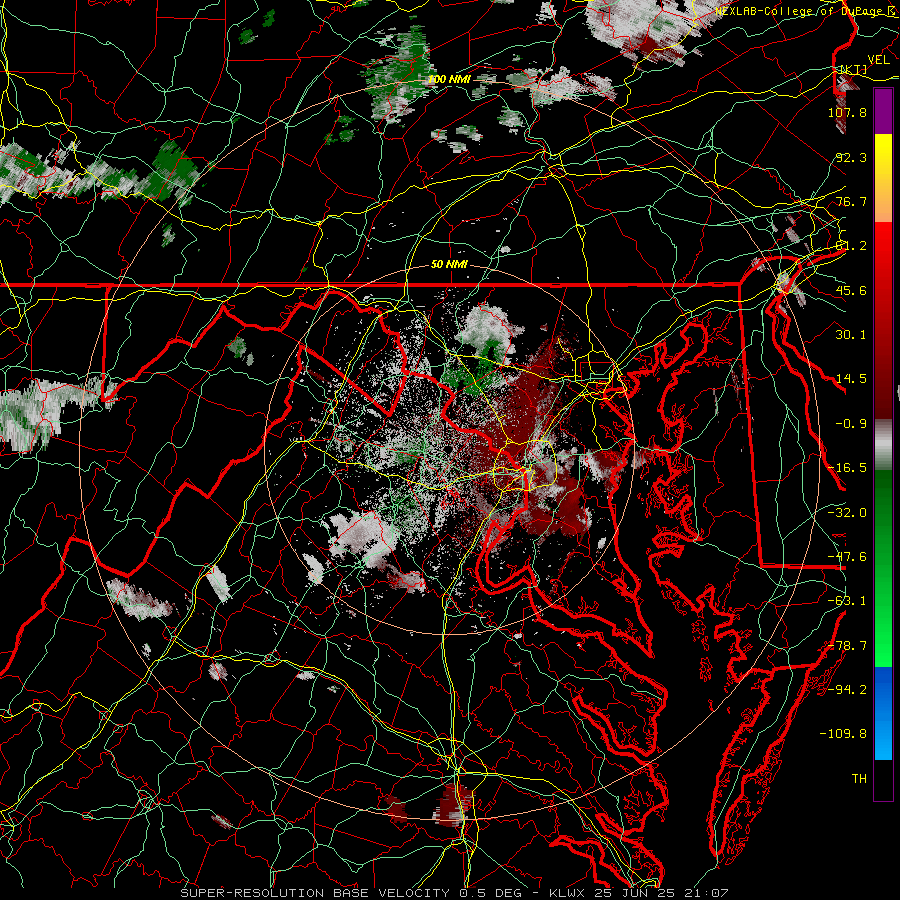Click the -78.7 legend value
Image resolution: width=900 pixels, height=900 pixels.
coord(847,646)
